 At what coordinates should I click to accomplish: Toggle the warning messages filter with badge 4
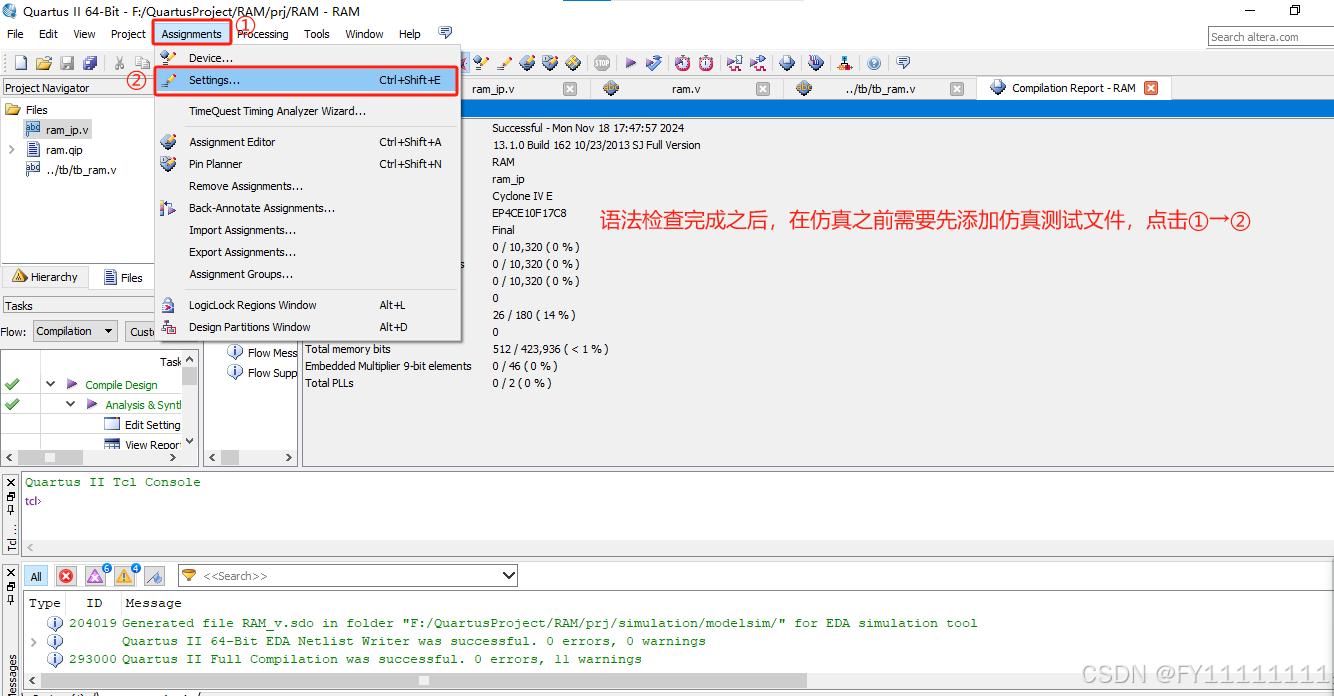tap(125, 576)
